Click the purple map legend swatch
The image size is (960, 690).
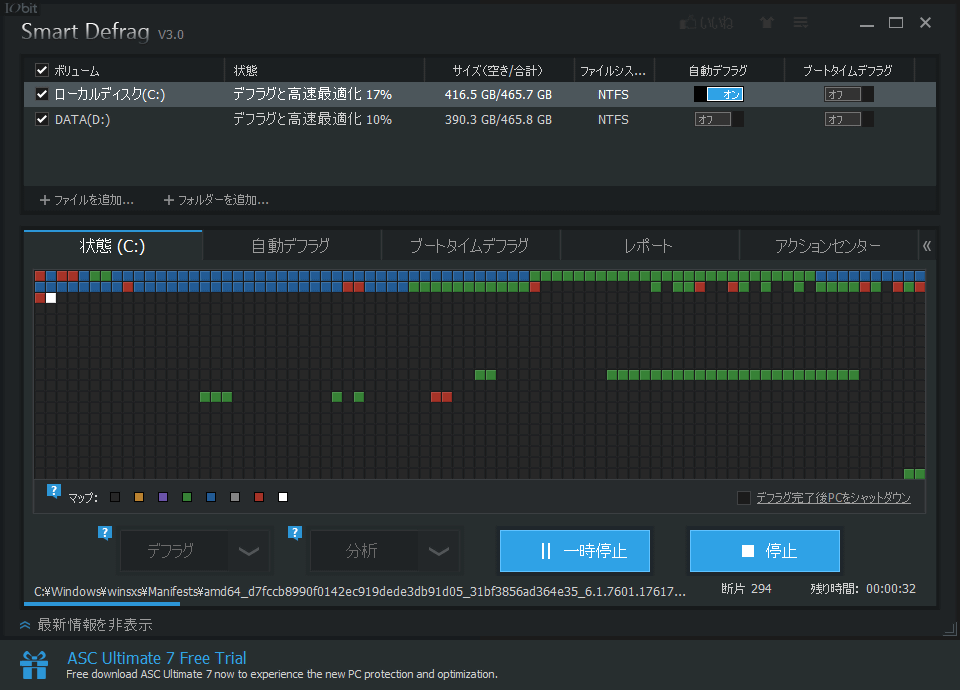163,497
